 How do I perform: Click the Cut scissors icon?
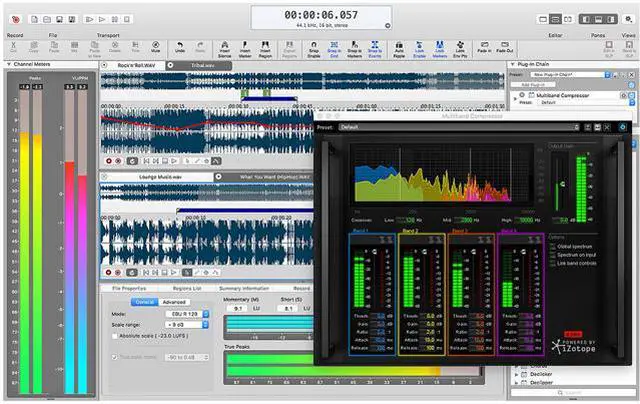tap(13, 47)
